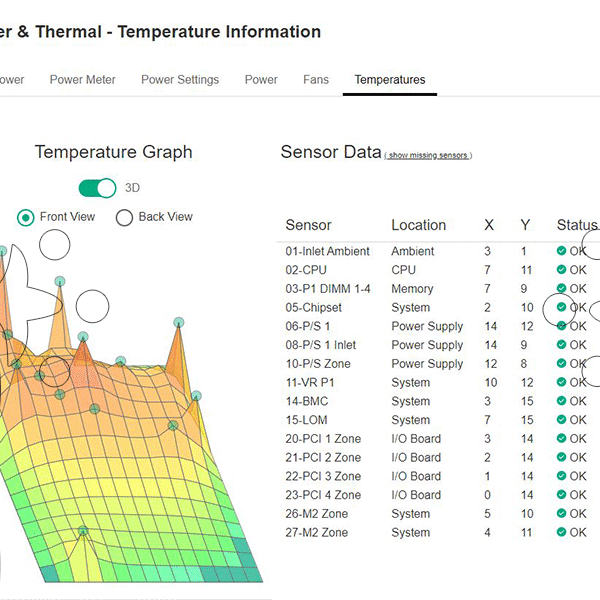Open the Power Meter tab
Image resolution: width=600 pixels, height=600 pixels.
[83, 80]
